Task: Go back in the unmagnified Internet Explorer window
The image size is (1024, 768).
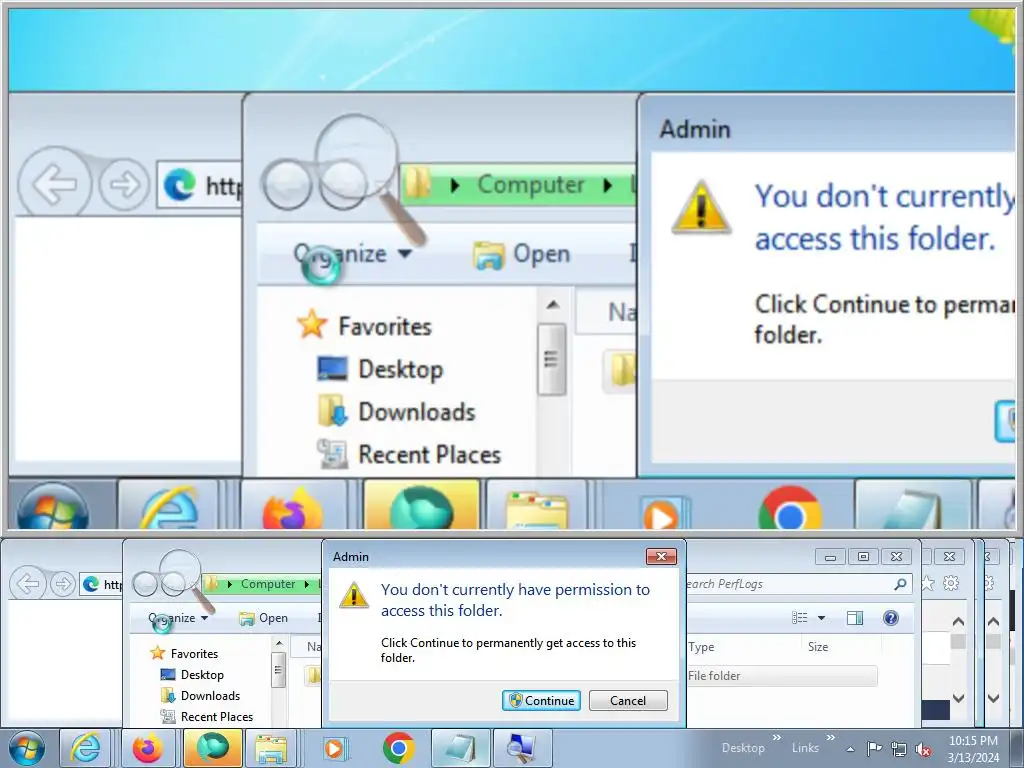Action: [x=27, y=583]
